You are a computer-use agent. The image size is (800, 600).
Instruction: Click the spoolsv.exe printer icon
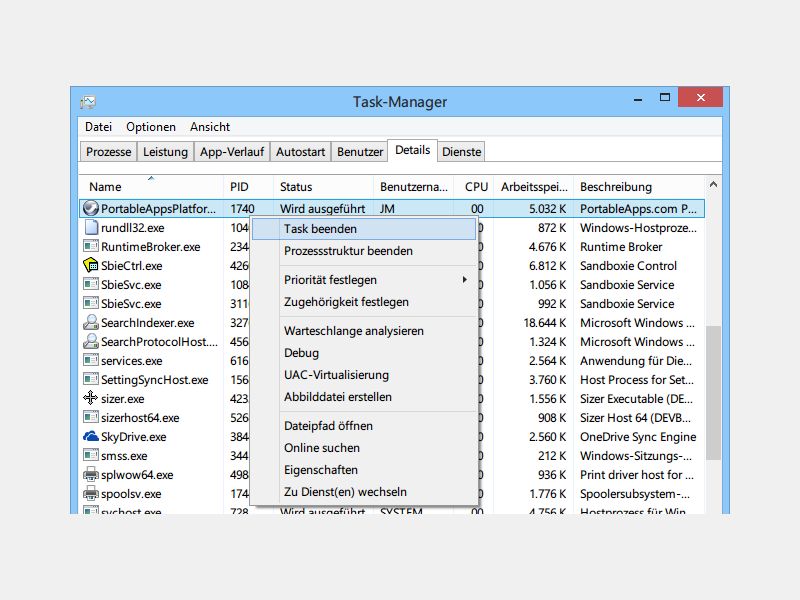point(91,493)
